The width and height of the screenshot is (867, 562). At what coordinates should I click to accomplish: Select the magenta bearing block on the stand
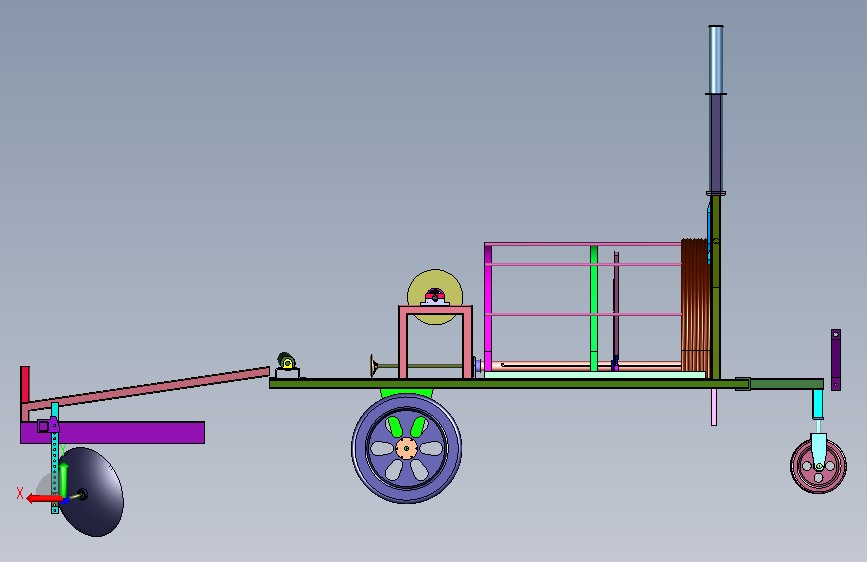pyautogui.click(x=435, y=298)
